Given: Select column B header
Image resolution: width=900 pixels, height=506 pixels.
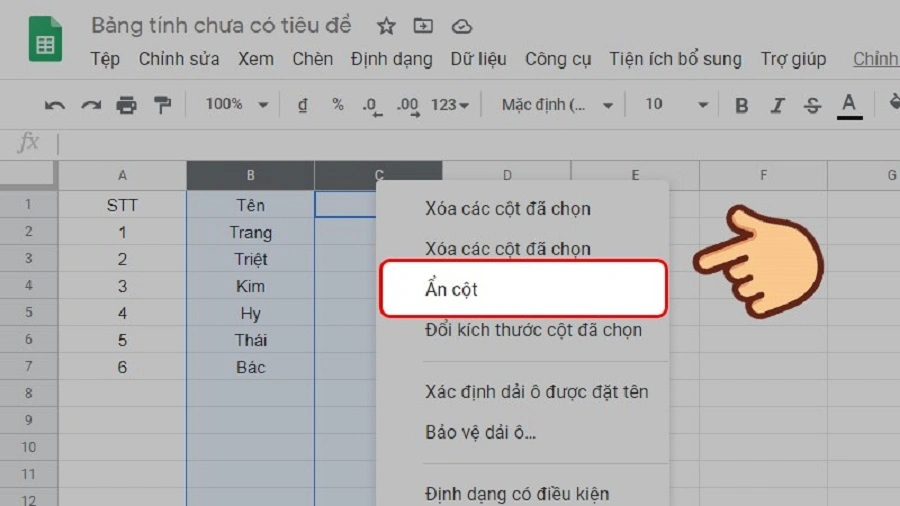Looking at the screenshot, I should pos(250,176).
